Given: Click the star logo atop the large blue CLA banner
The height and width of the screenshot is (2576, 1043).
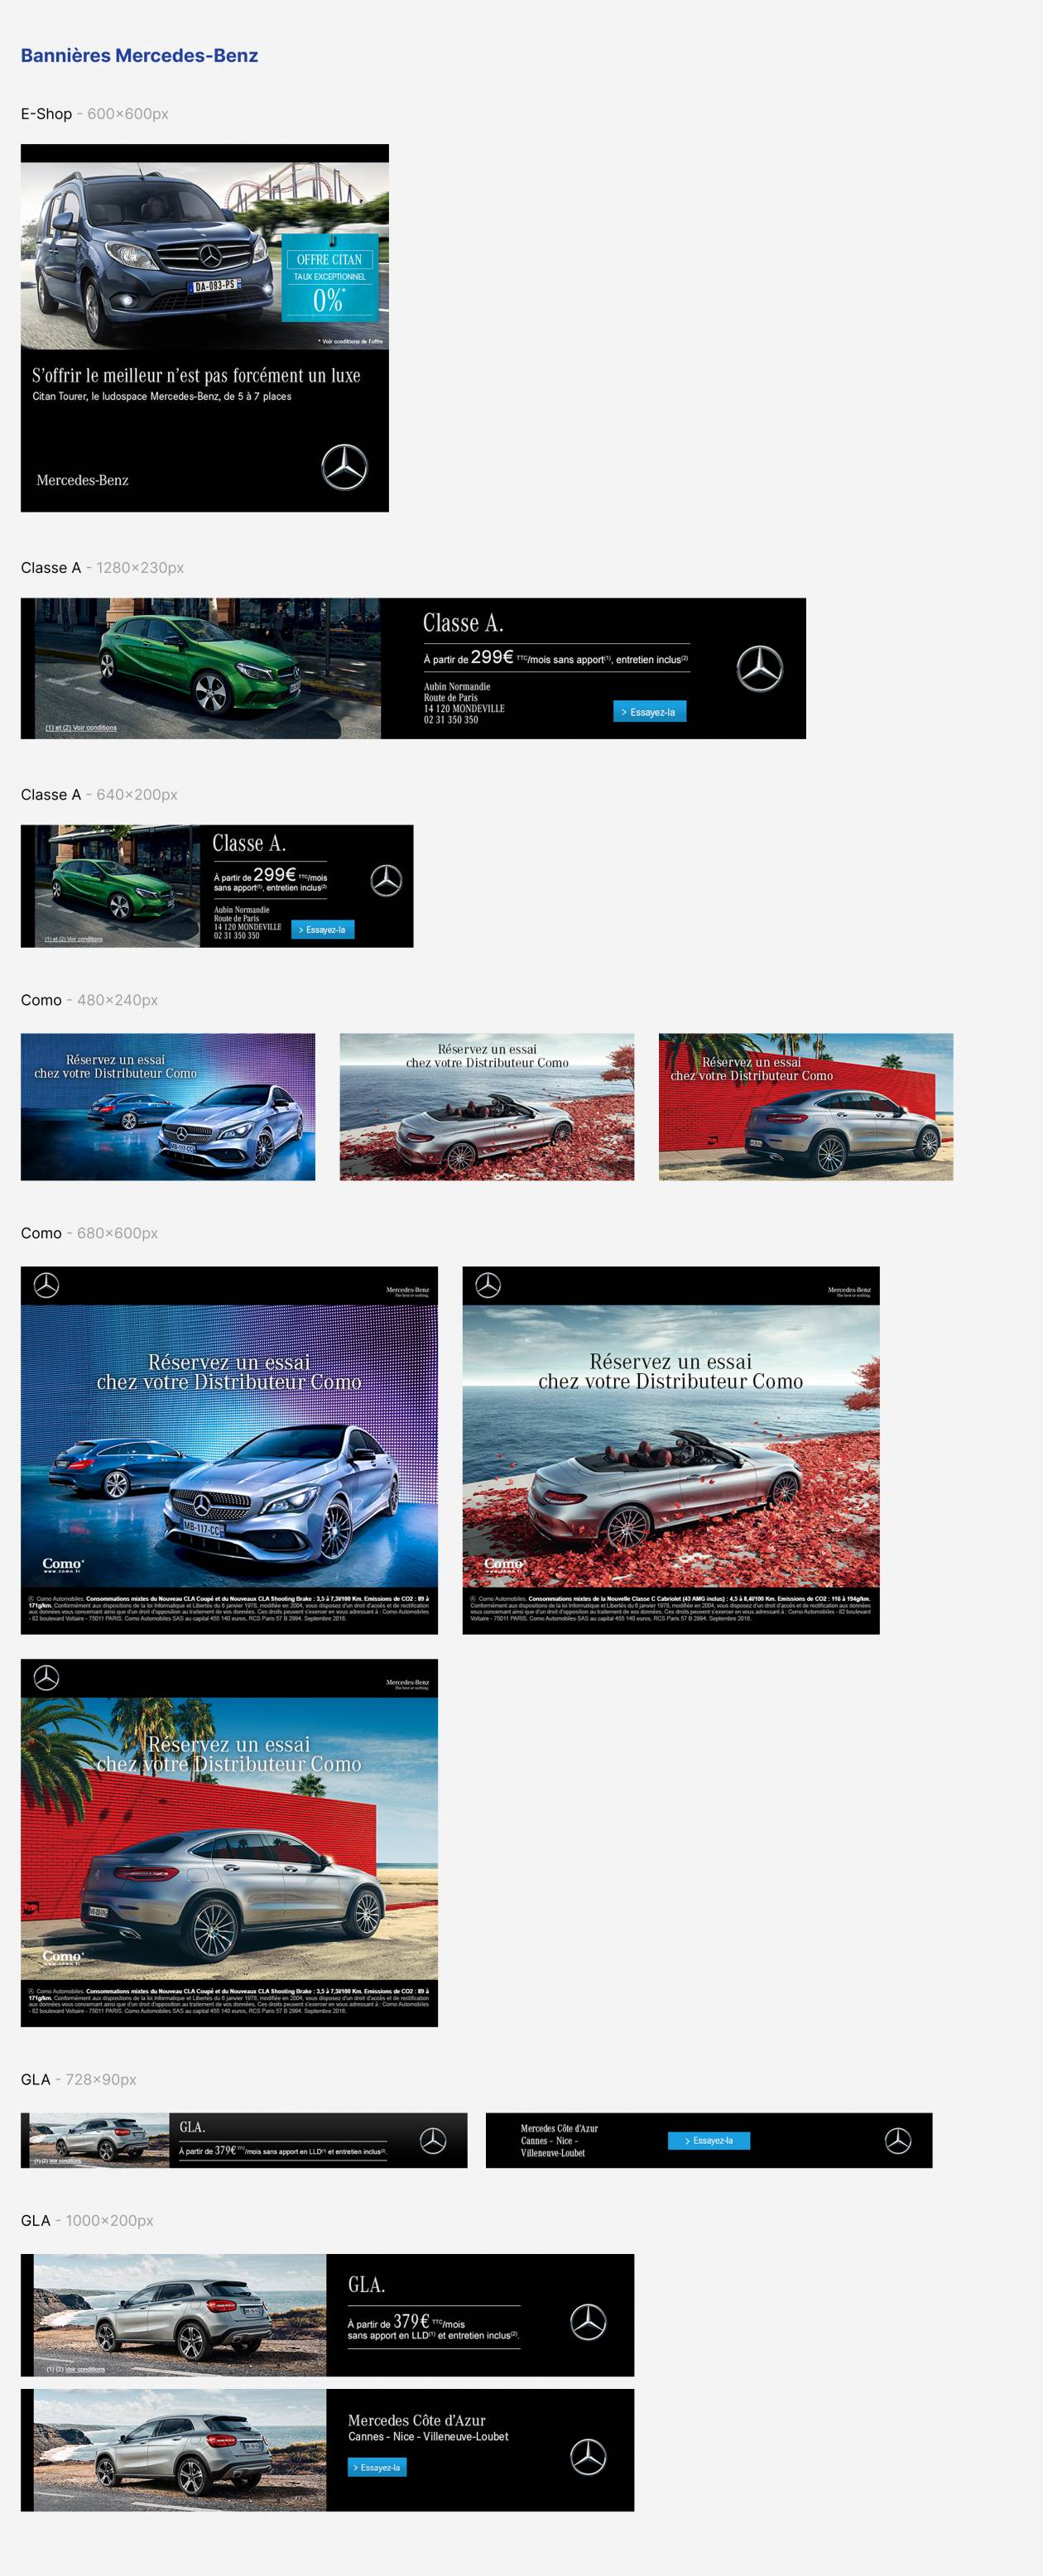Looking at the screenshot, I should [x=46, y=1285].
